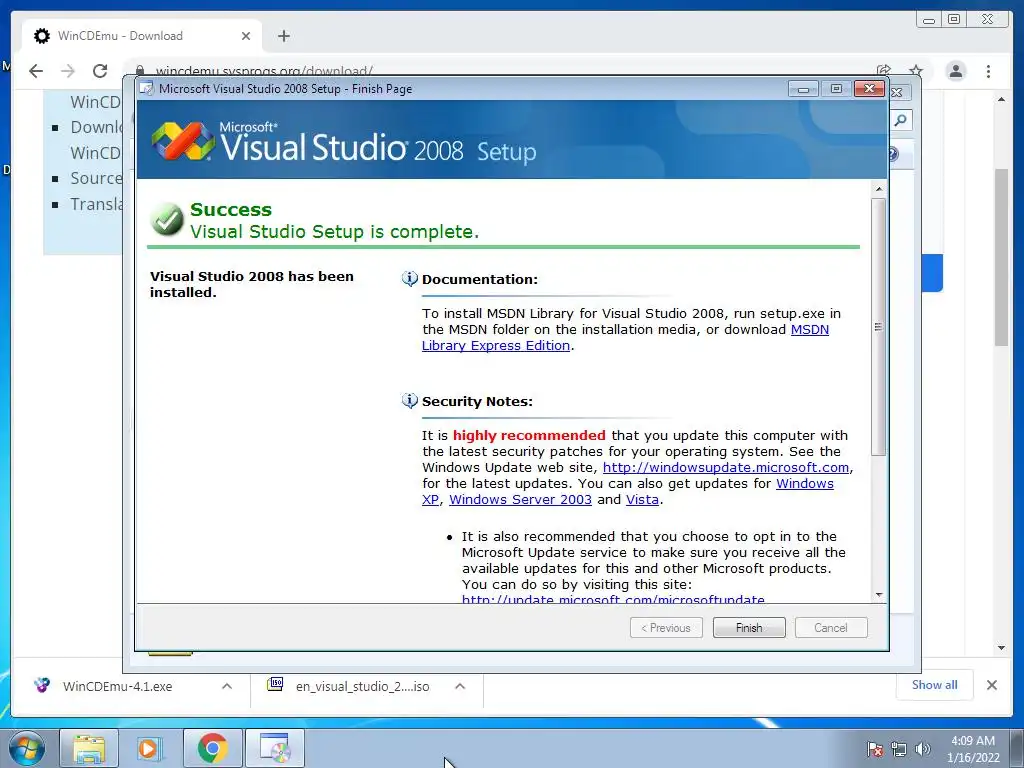The height and width of the screenshot is (768, 1024).
Task: Follow the Vista updates link
Action: point(642,500)
